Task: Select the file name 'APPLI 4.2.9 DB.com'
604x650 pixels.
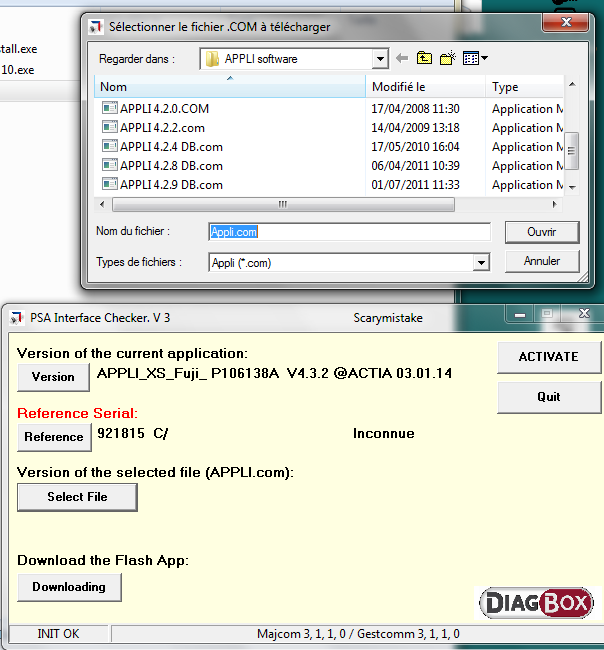Action: coord(172,184)
